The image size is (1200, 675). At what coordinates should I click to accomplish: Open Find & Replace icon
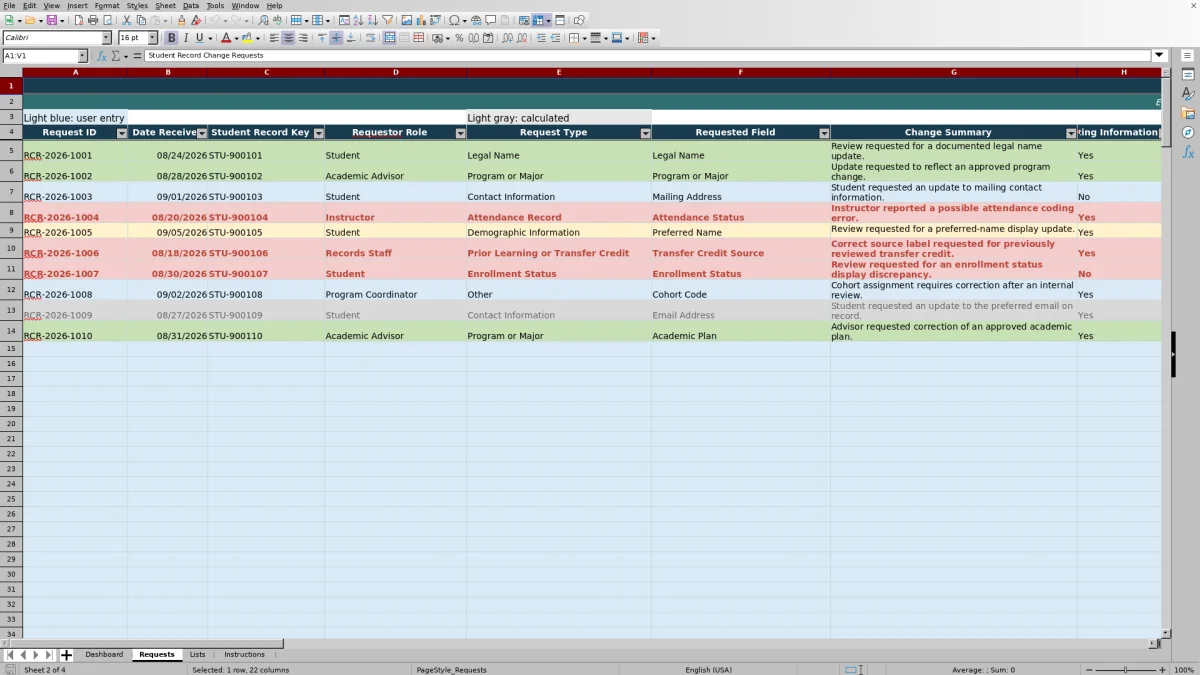pyautogui.click(x=263, y=20)
